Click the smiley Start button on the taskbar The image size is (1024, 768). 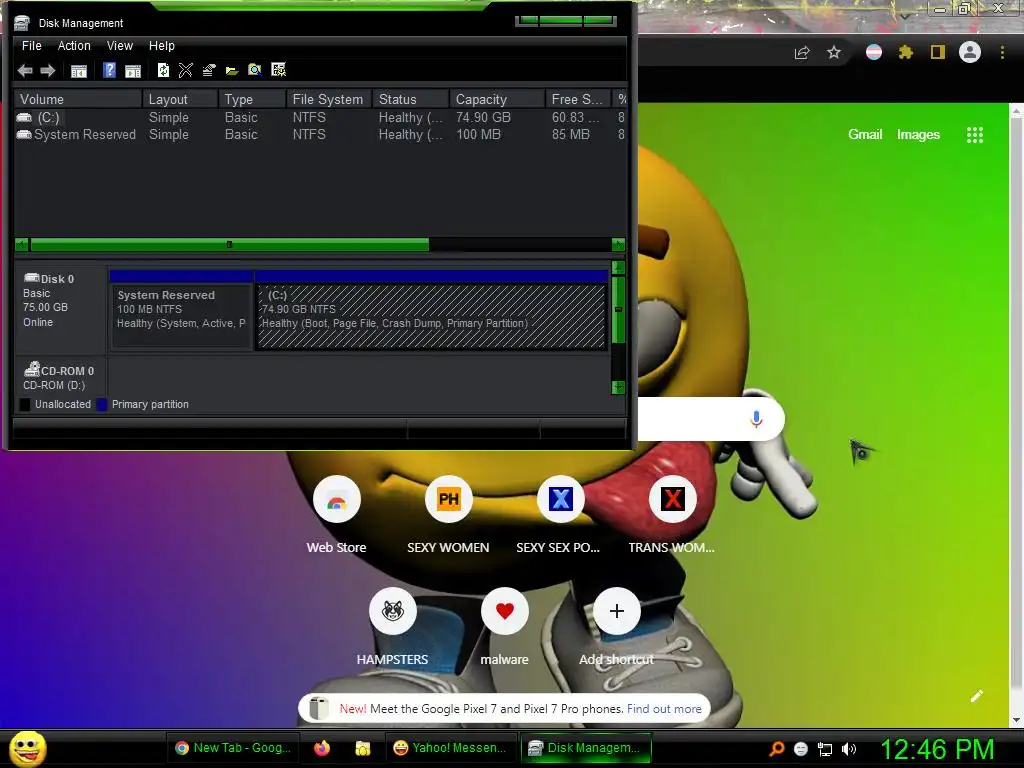point(27,748)
